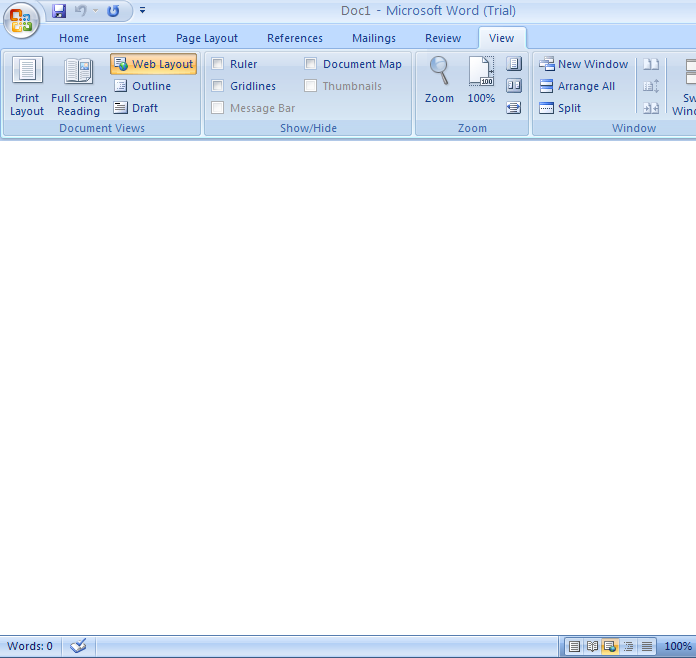This screenshot has width=696, height=658.
Task: Open the Insert tab
Action: tap(131, 38)
